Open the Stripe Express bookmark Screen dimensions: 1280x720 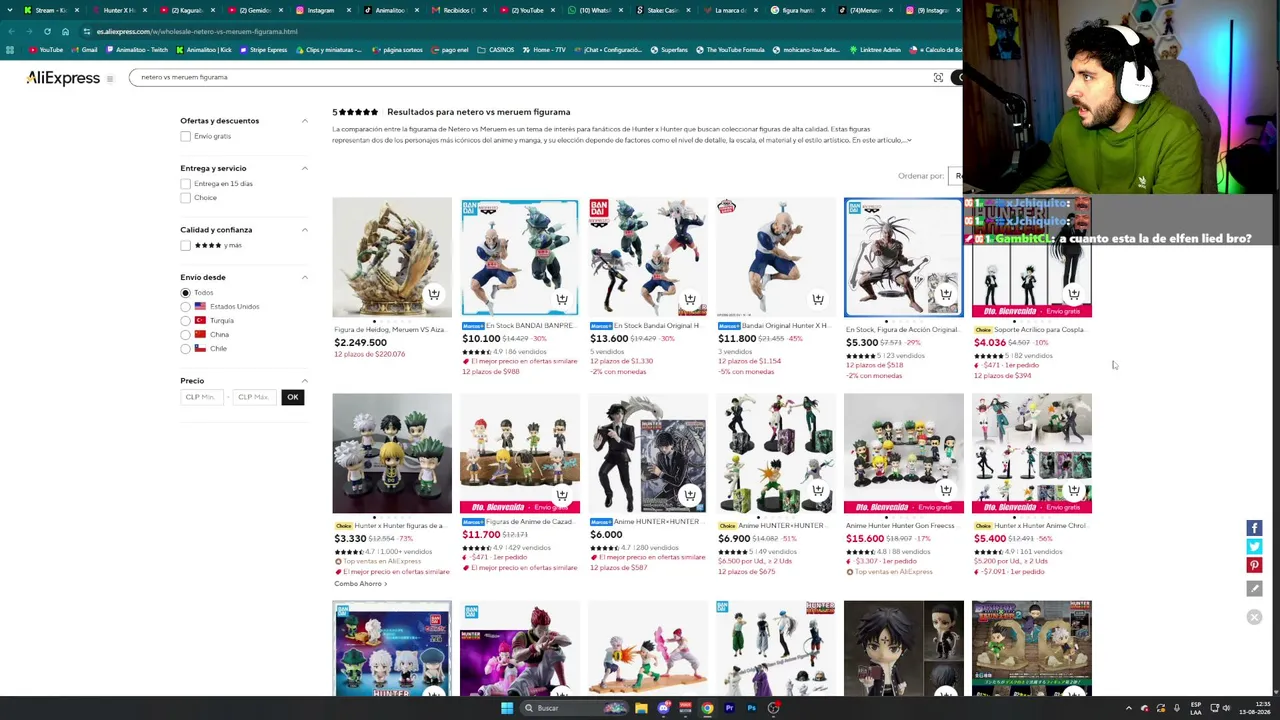pos(261,50)
